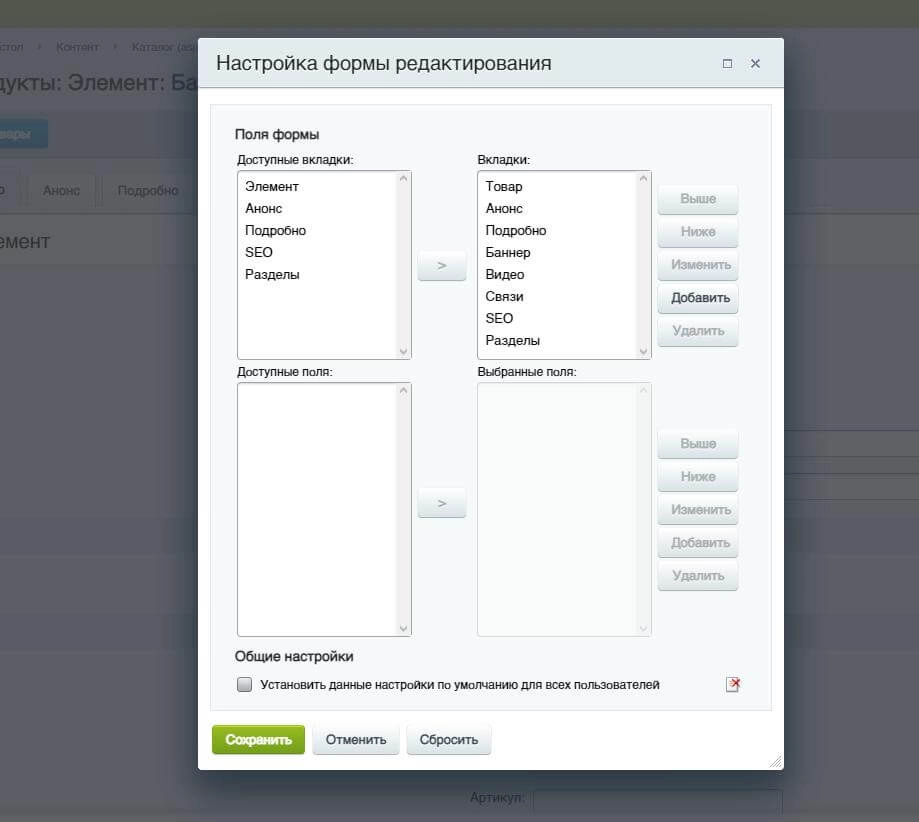Screen dimensions: 919x822
Task: Click Добавить button beside the selected fields list
Action: tap(698, 543)
